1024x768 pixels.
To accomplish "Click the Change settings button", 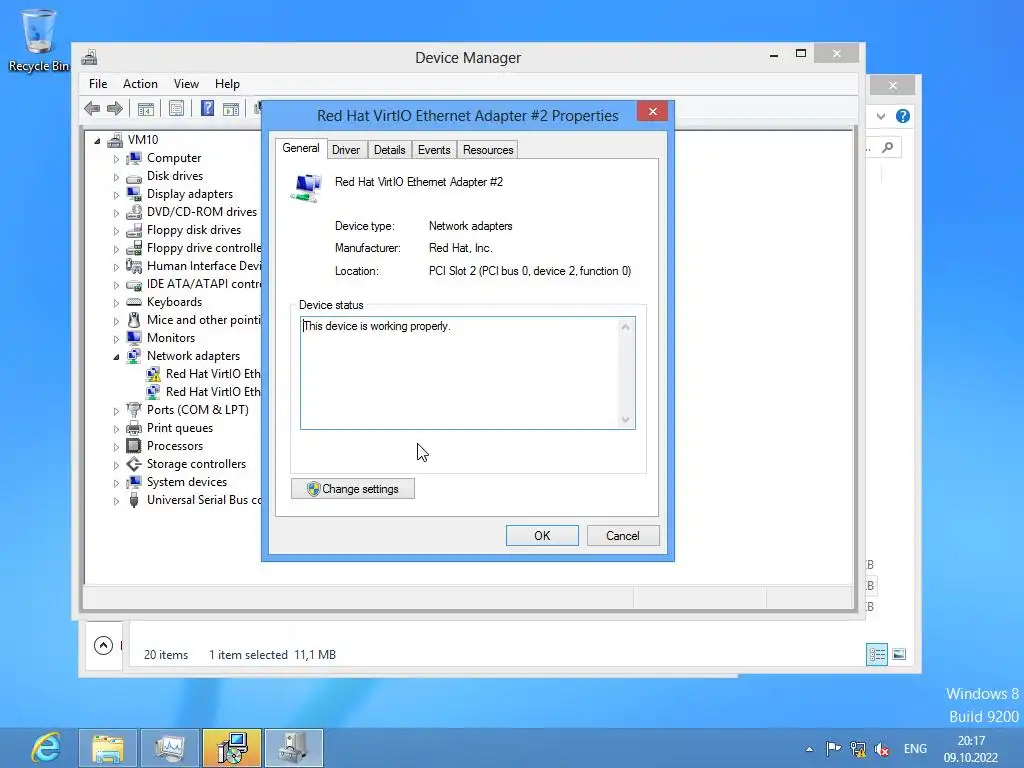I will tap(353, 488).
